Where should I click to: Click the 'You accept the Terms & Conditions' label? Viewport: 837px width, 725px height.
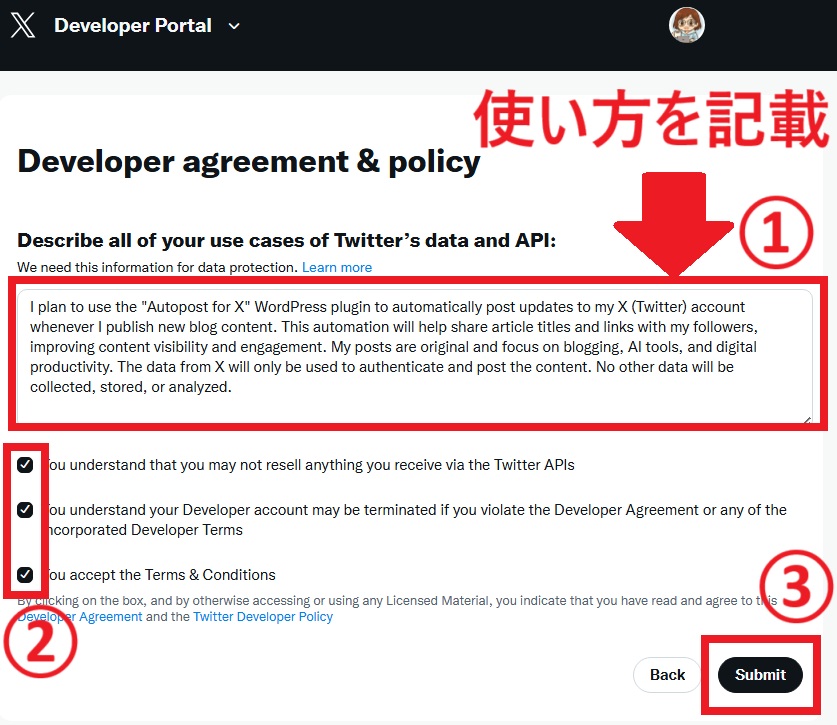(159, 575)
